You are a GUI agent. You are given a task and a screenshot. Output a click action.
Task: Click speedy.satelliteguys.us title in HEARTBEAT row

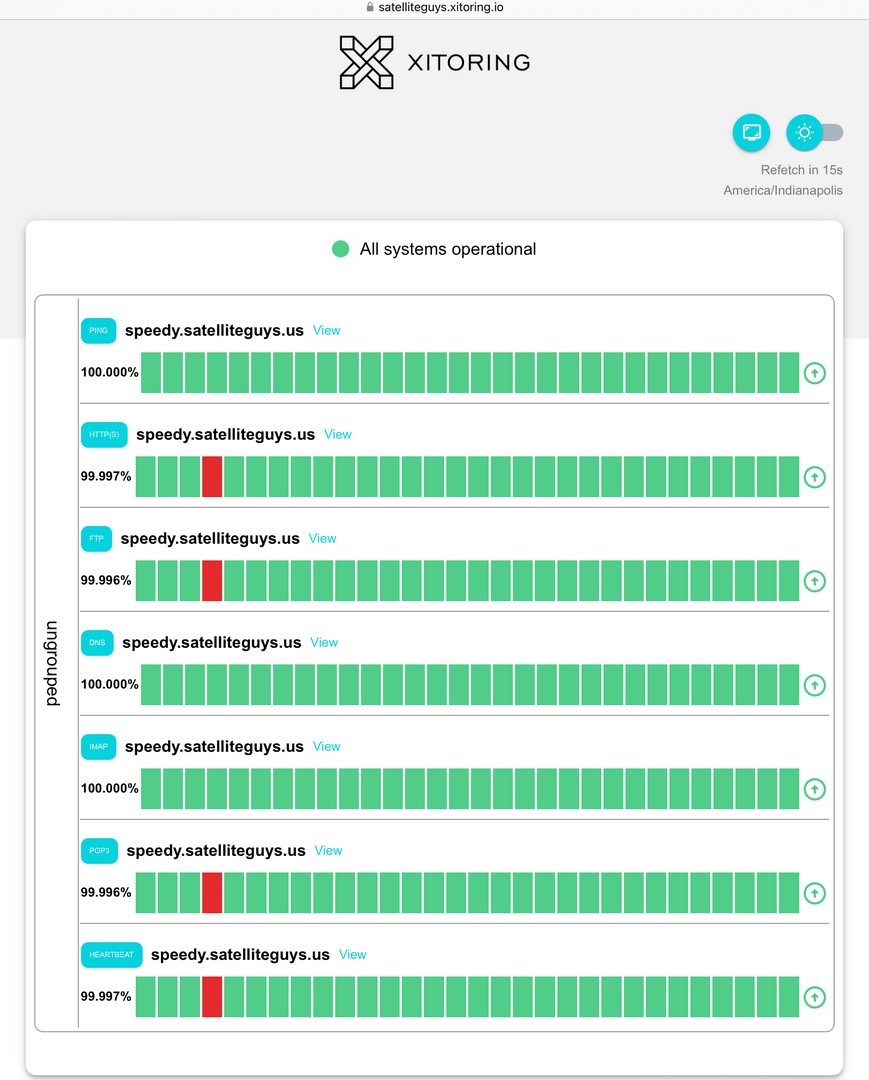tap(240, 955)
